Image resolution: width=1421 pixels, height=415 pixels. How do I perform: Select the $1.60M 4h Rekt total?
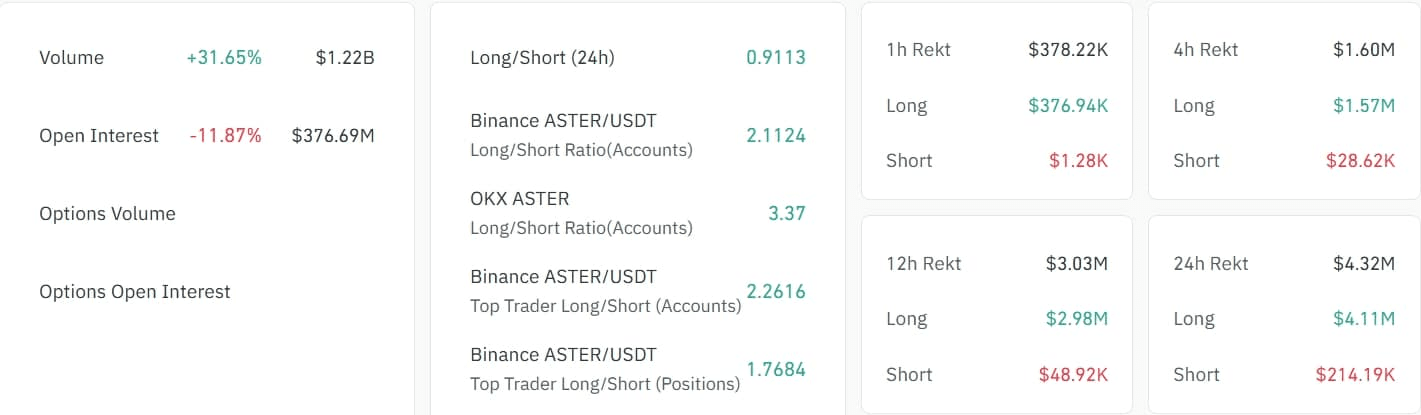point(1364,50)
